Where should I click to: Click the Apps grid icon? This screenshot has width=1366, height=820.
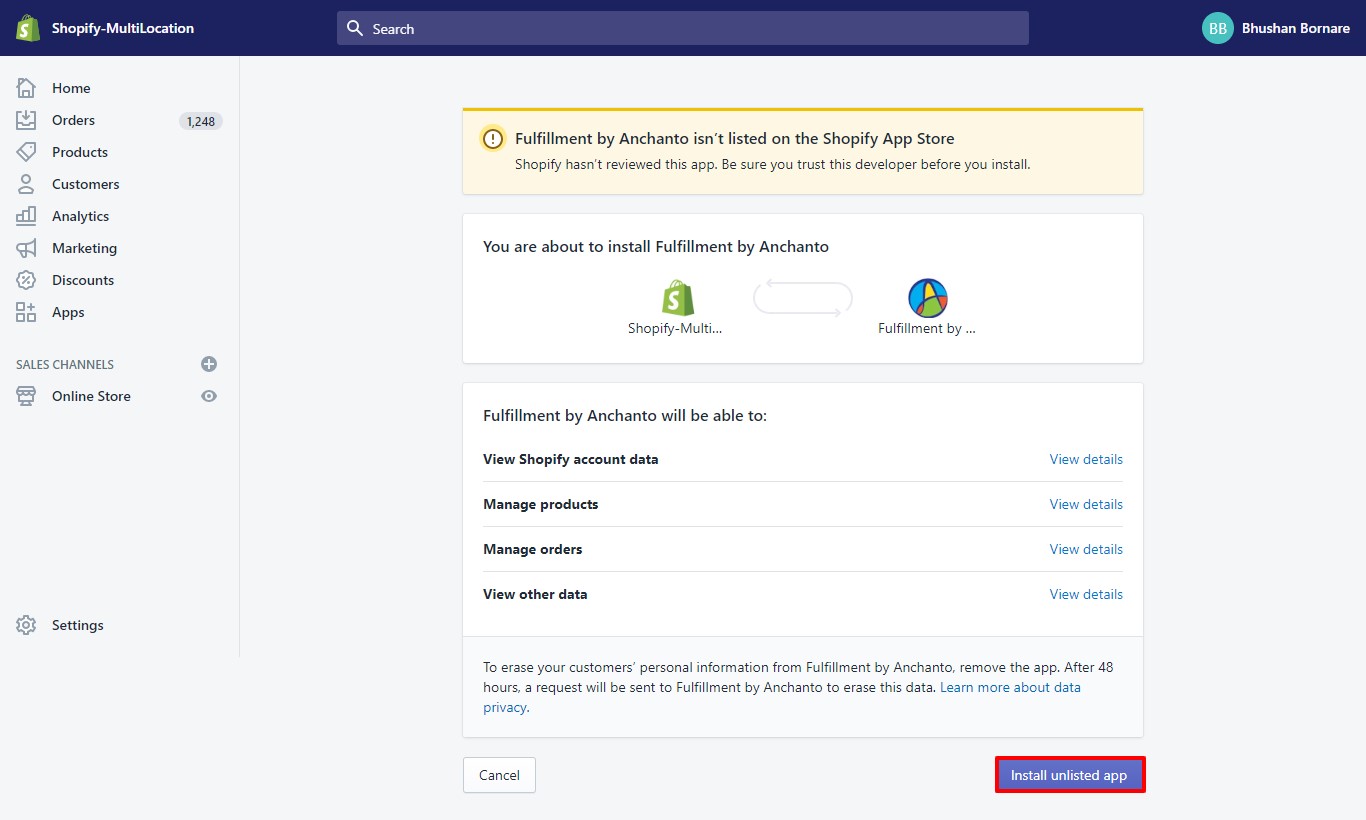coord(26,312)
